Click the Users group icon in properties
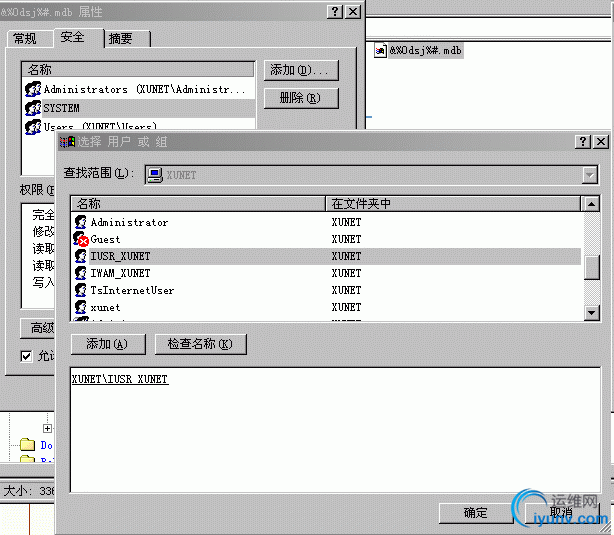 coord(33,126)
